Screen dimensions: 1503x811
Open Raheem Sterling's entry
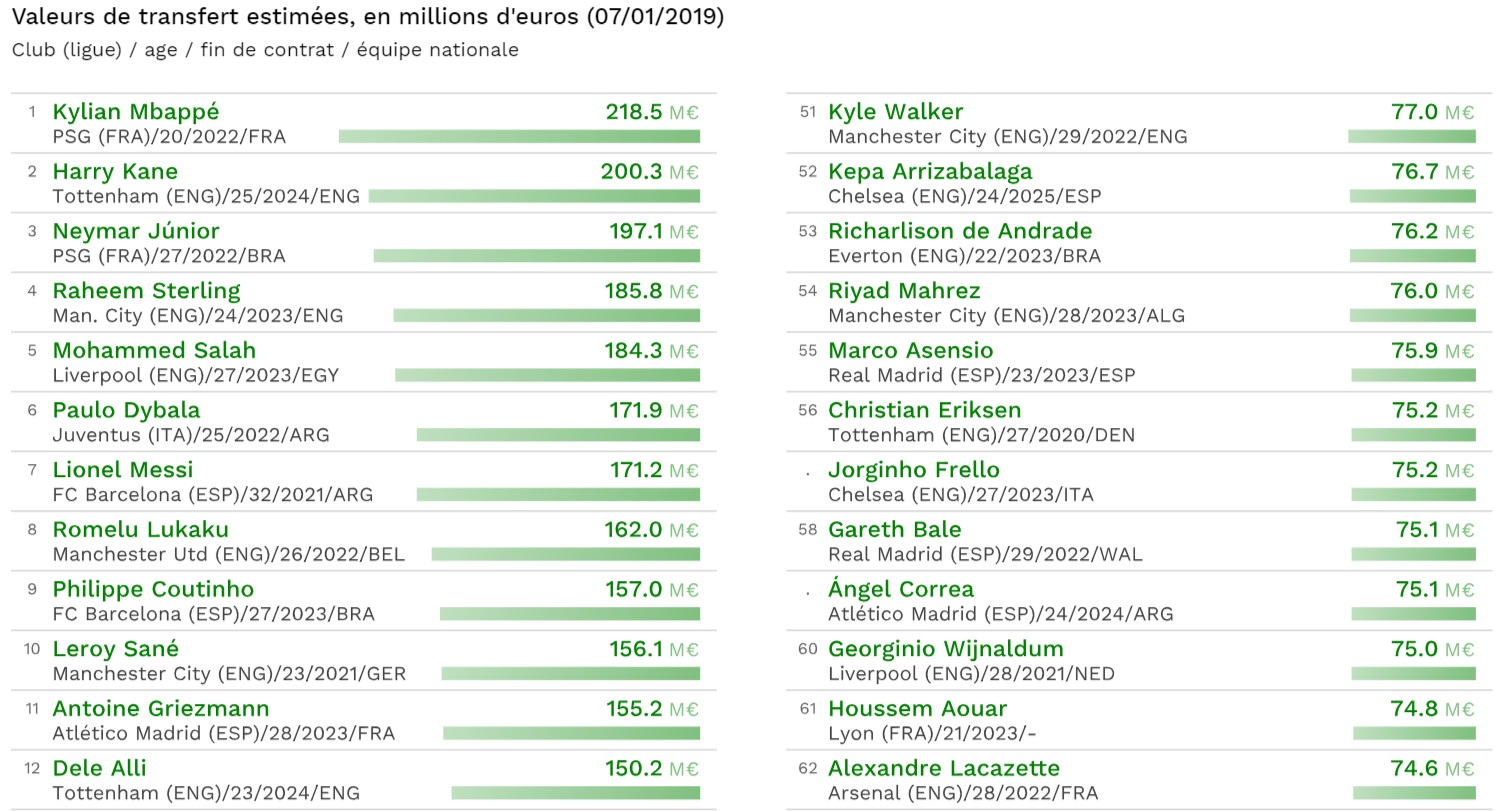146,291
